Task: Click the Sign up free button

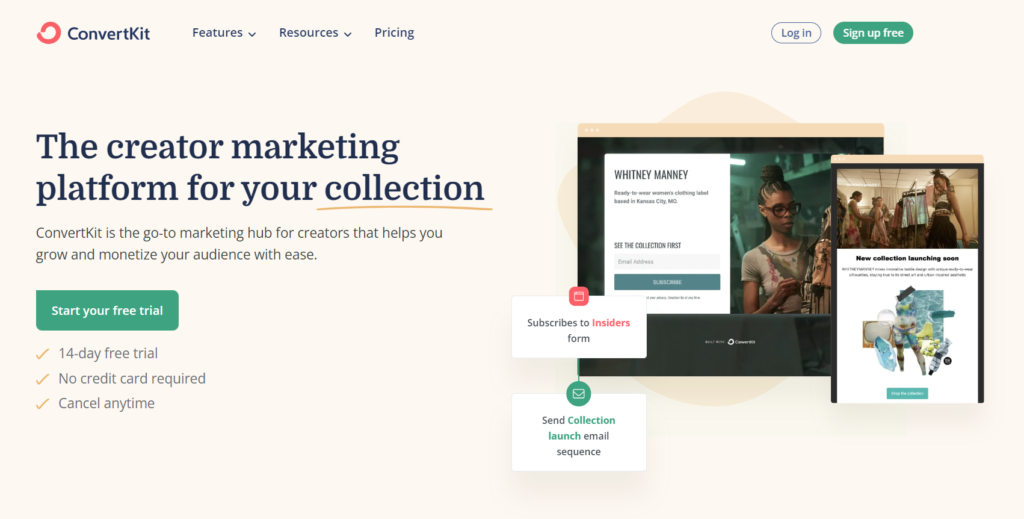Action: (x=873, y=33)
